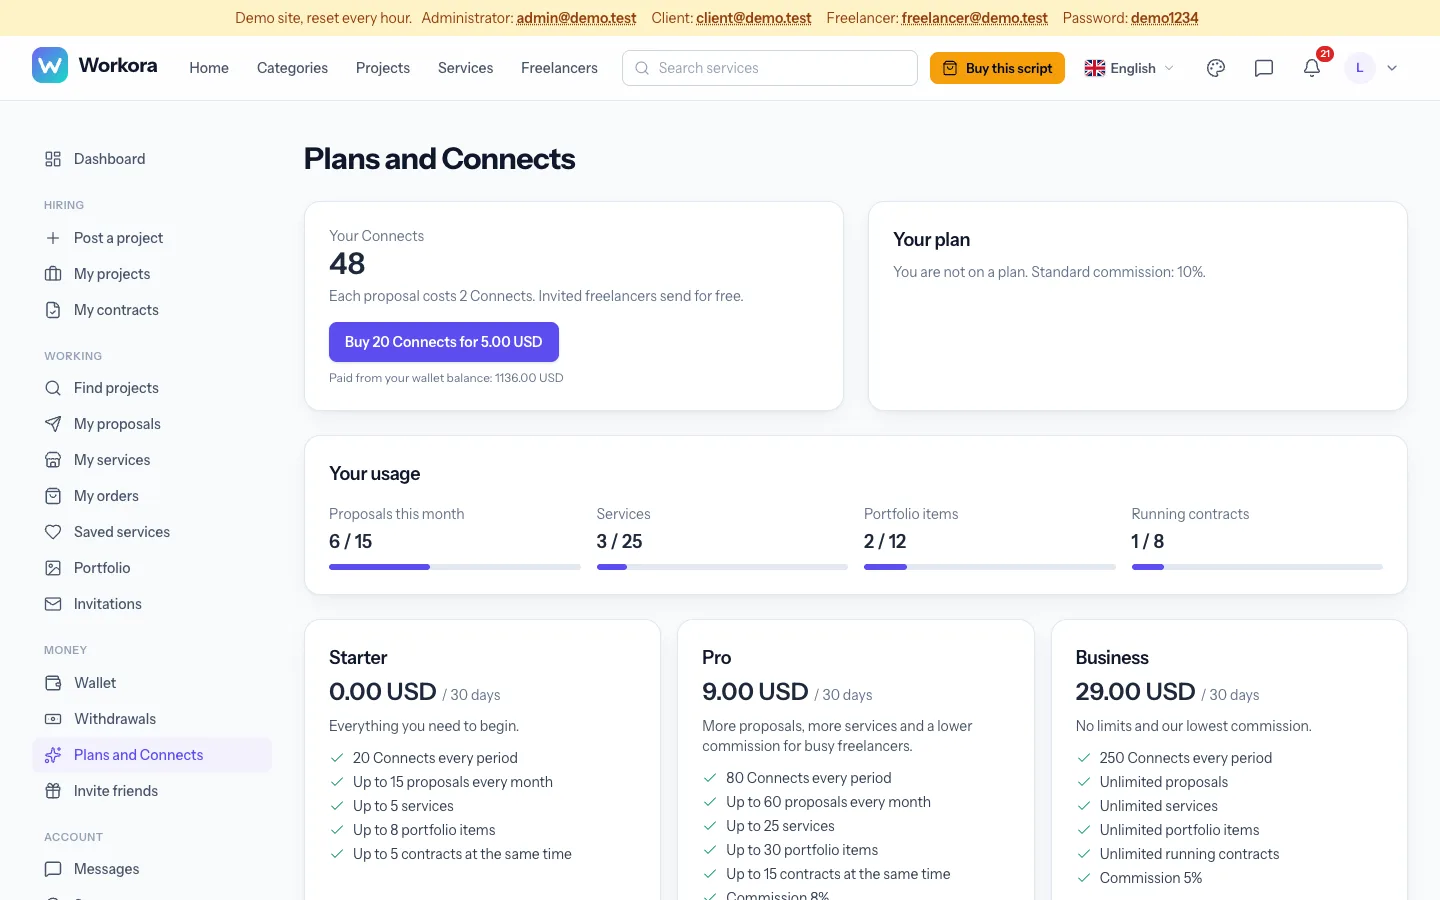This screenshot has height=900, width=1440.
Task: Go to Home in the top navigation
Action: (209, 68)
